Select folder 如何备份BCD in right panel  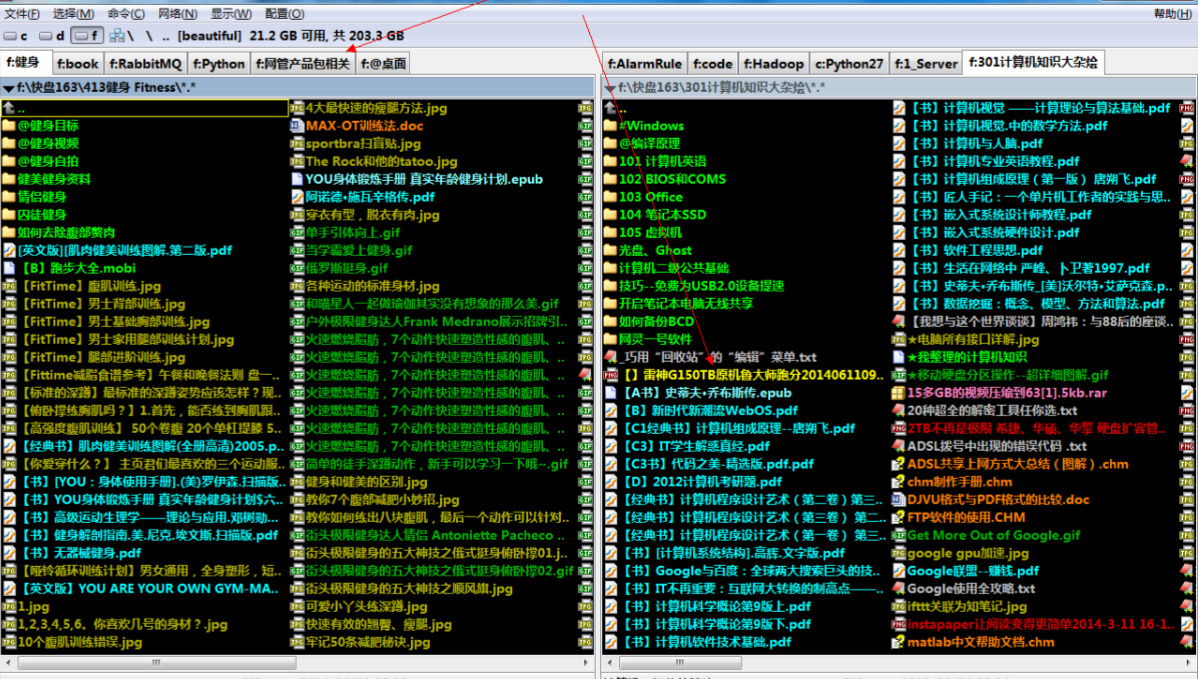click(656, 322)
